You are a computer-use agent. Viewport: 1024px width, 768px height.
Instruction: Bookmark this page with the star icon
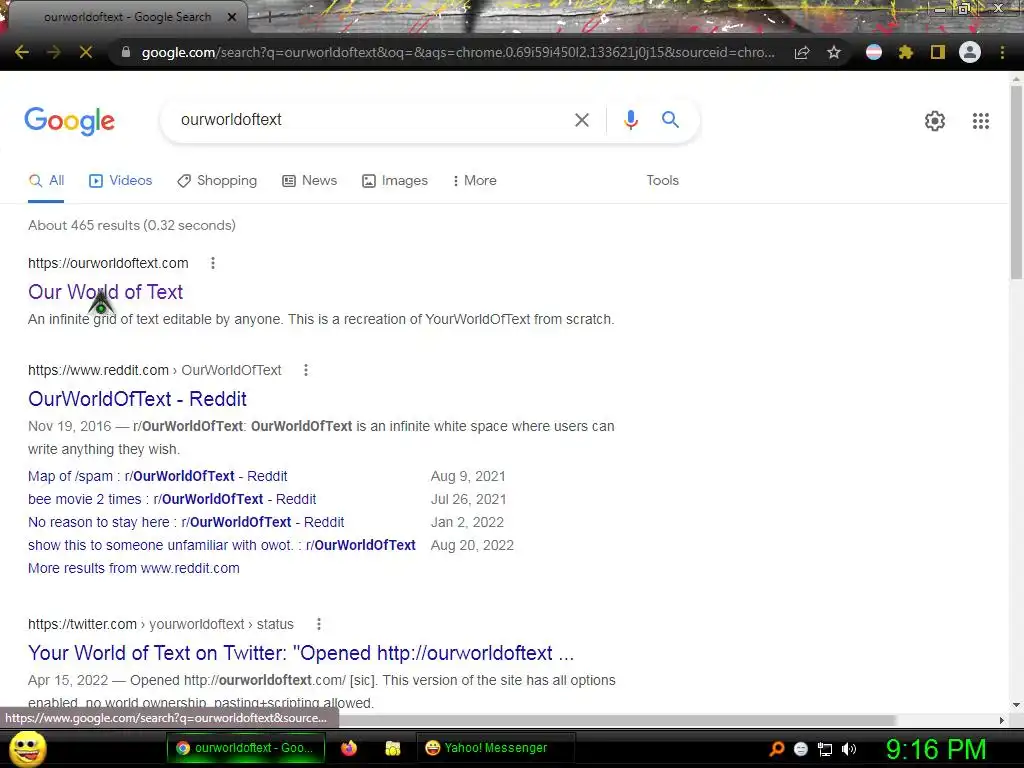pyautogui.click(x=834, y=52)
